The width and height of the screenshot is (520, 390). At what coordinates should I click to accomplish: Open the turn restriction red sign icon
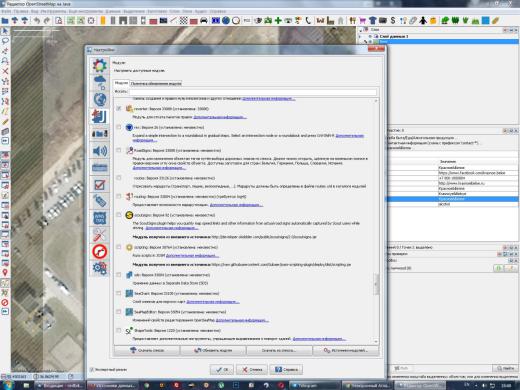[x=100, y=252]
